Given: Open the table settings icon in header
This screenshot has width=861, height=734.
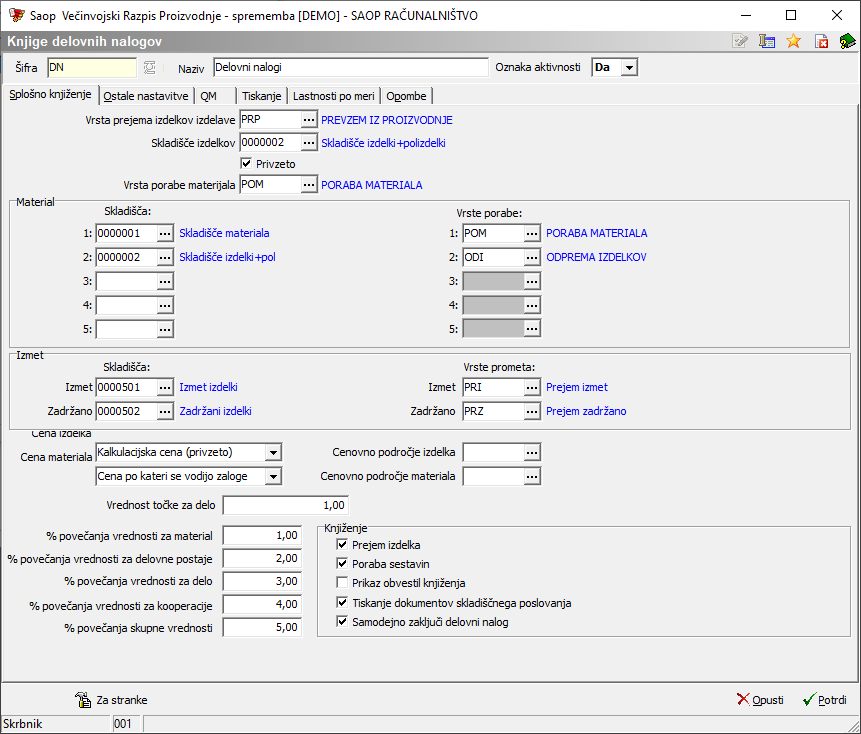Looking at the screenshot, I should pyautogui.click(x=767, y=41).
